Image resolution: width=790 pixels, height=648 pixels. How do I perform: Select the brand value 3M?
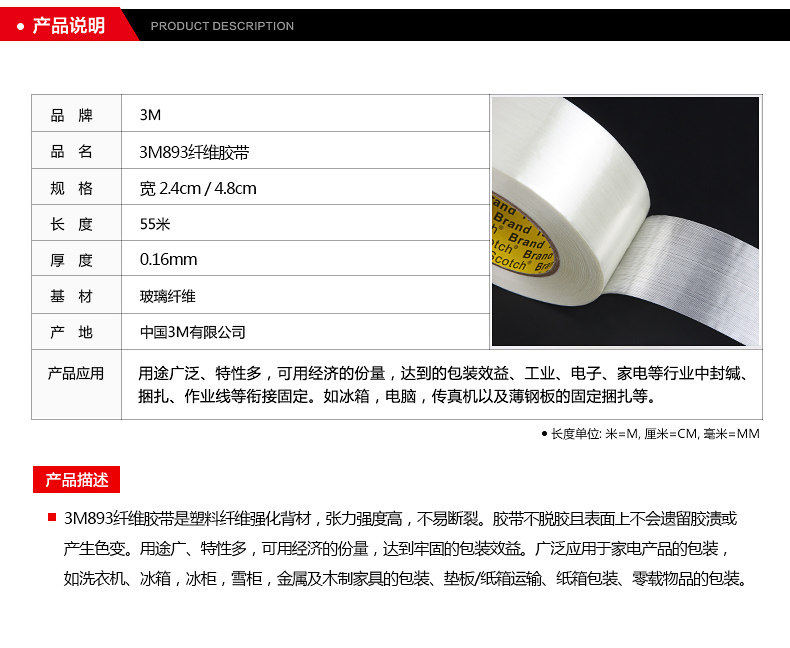coord(151,115)
